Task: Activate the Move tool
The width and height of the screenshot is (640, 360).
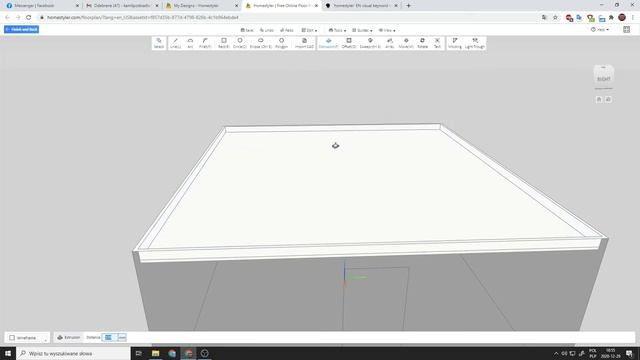Action: tap(406, 43)
